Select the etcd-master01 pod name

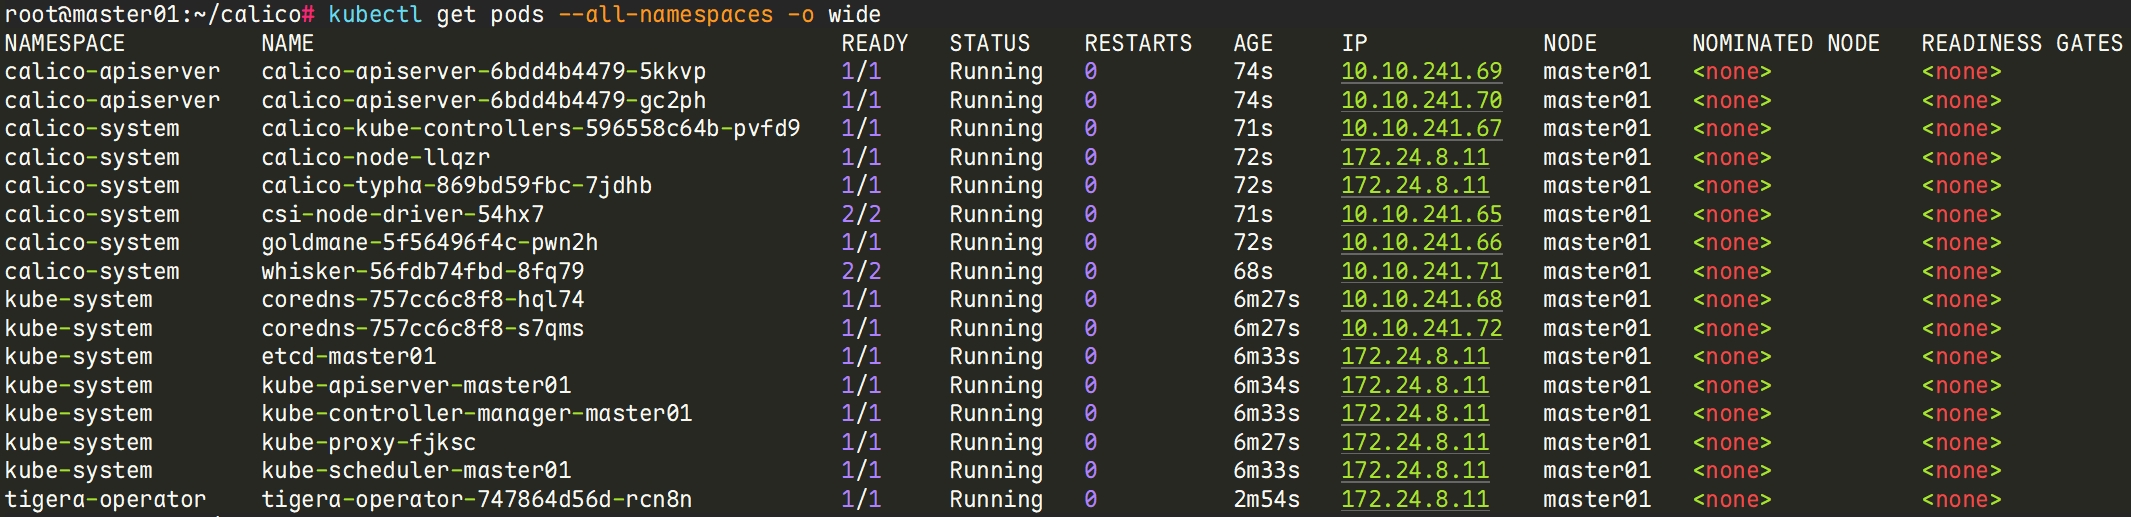[348, 357]
